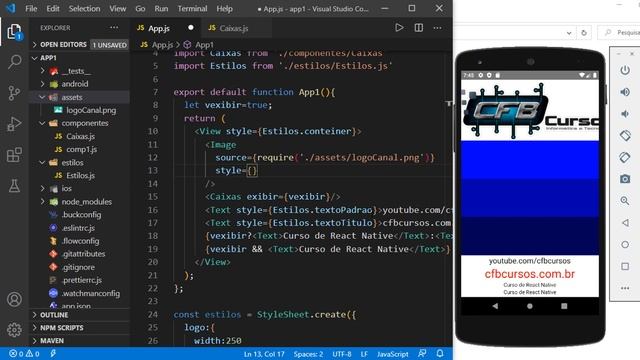
Task: Run the code with the play icon
Action: point(399,28)
